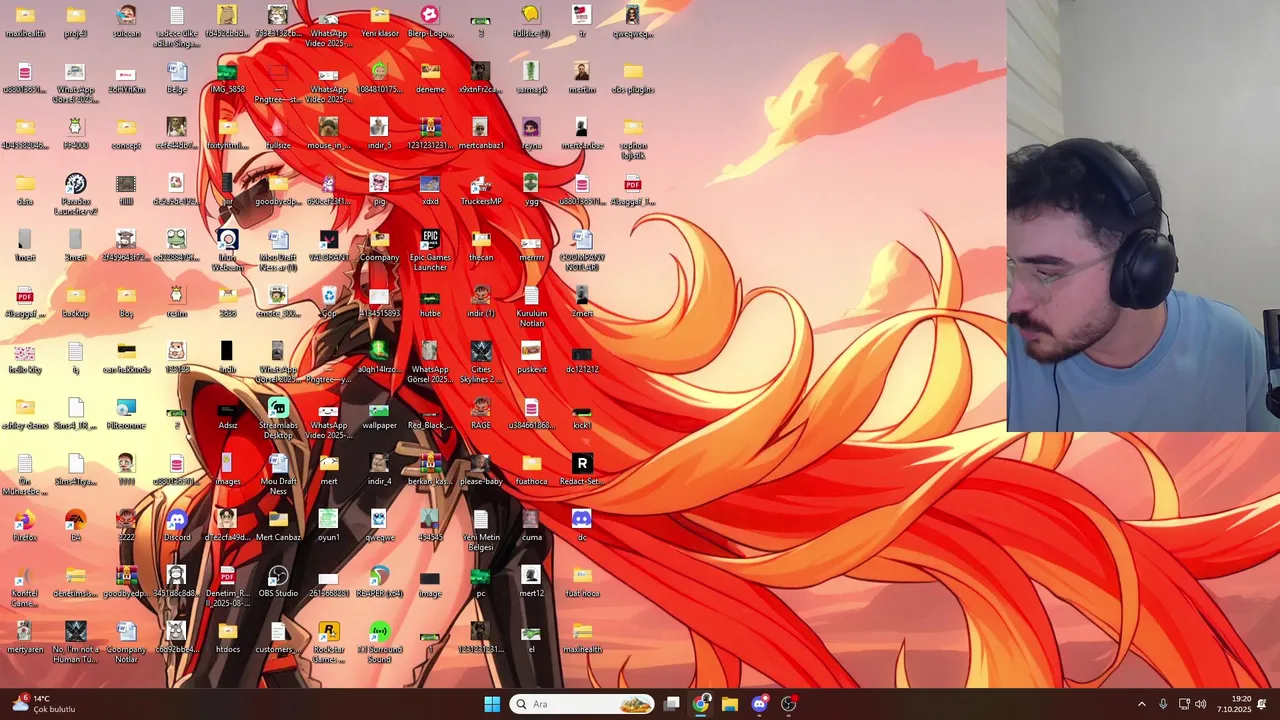Select the backup folder

[x=75, y=301]
